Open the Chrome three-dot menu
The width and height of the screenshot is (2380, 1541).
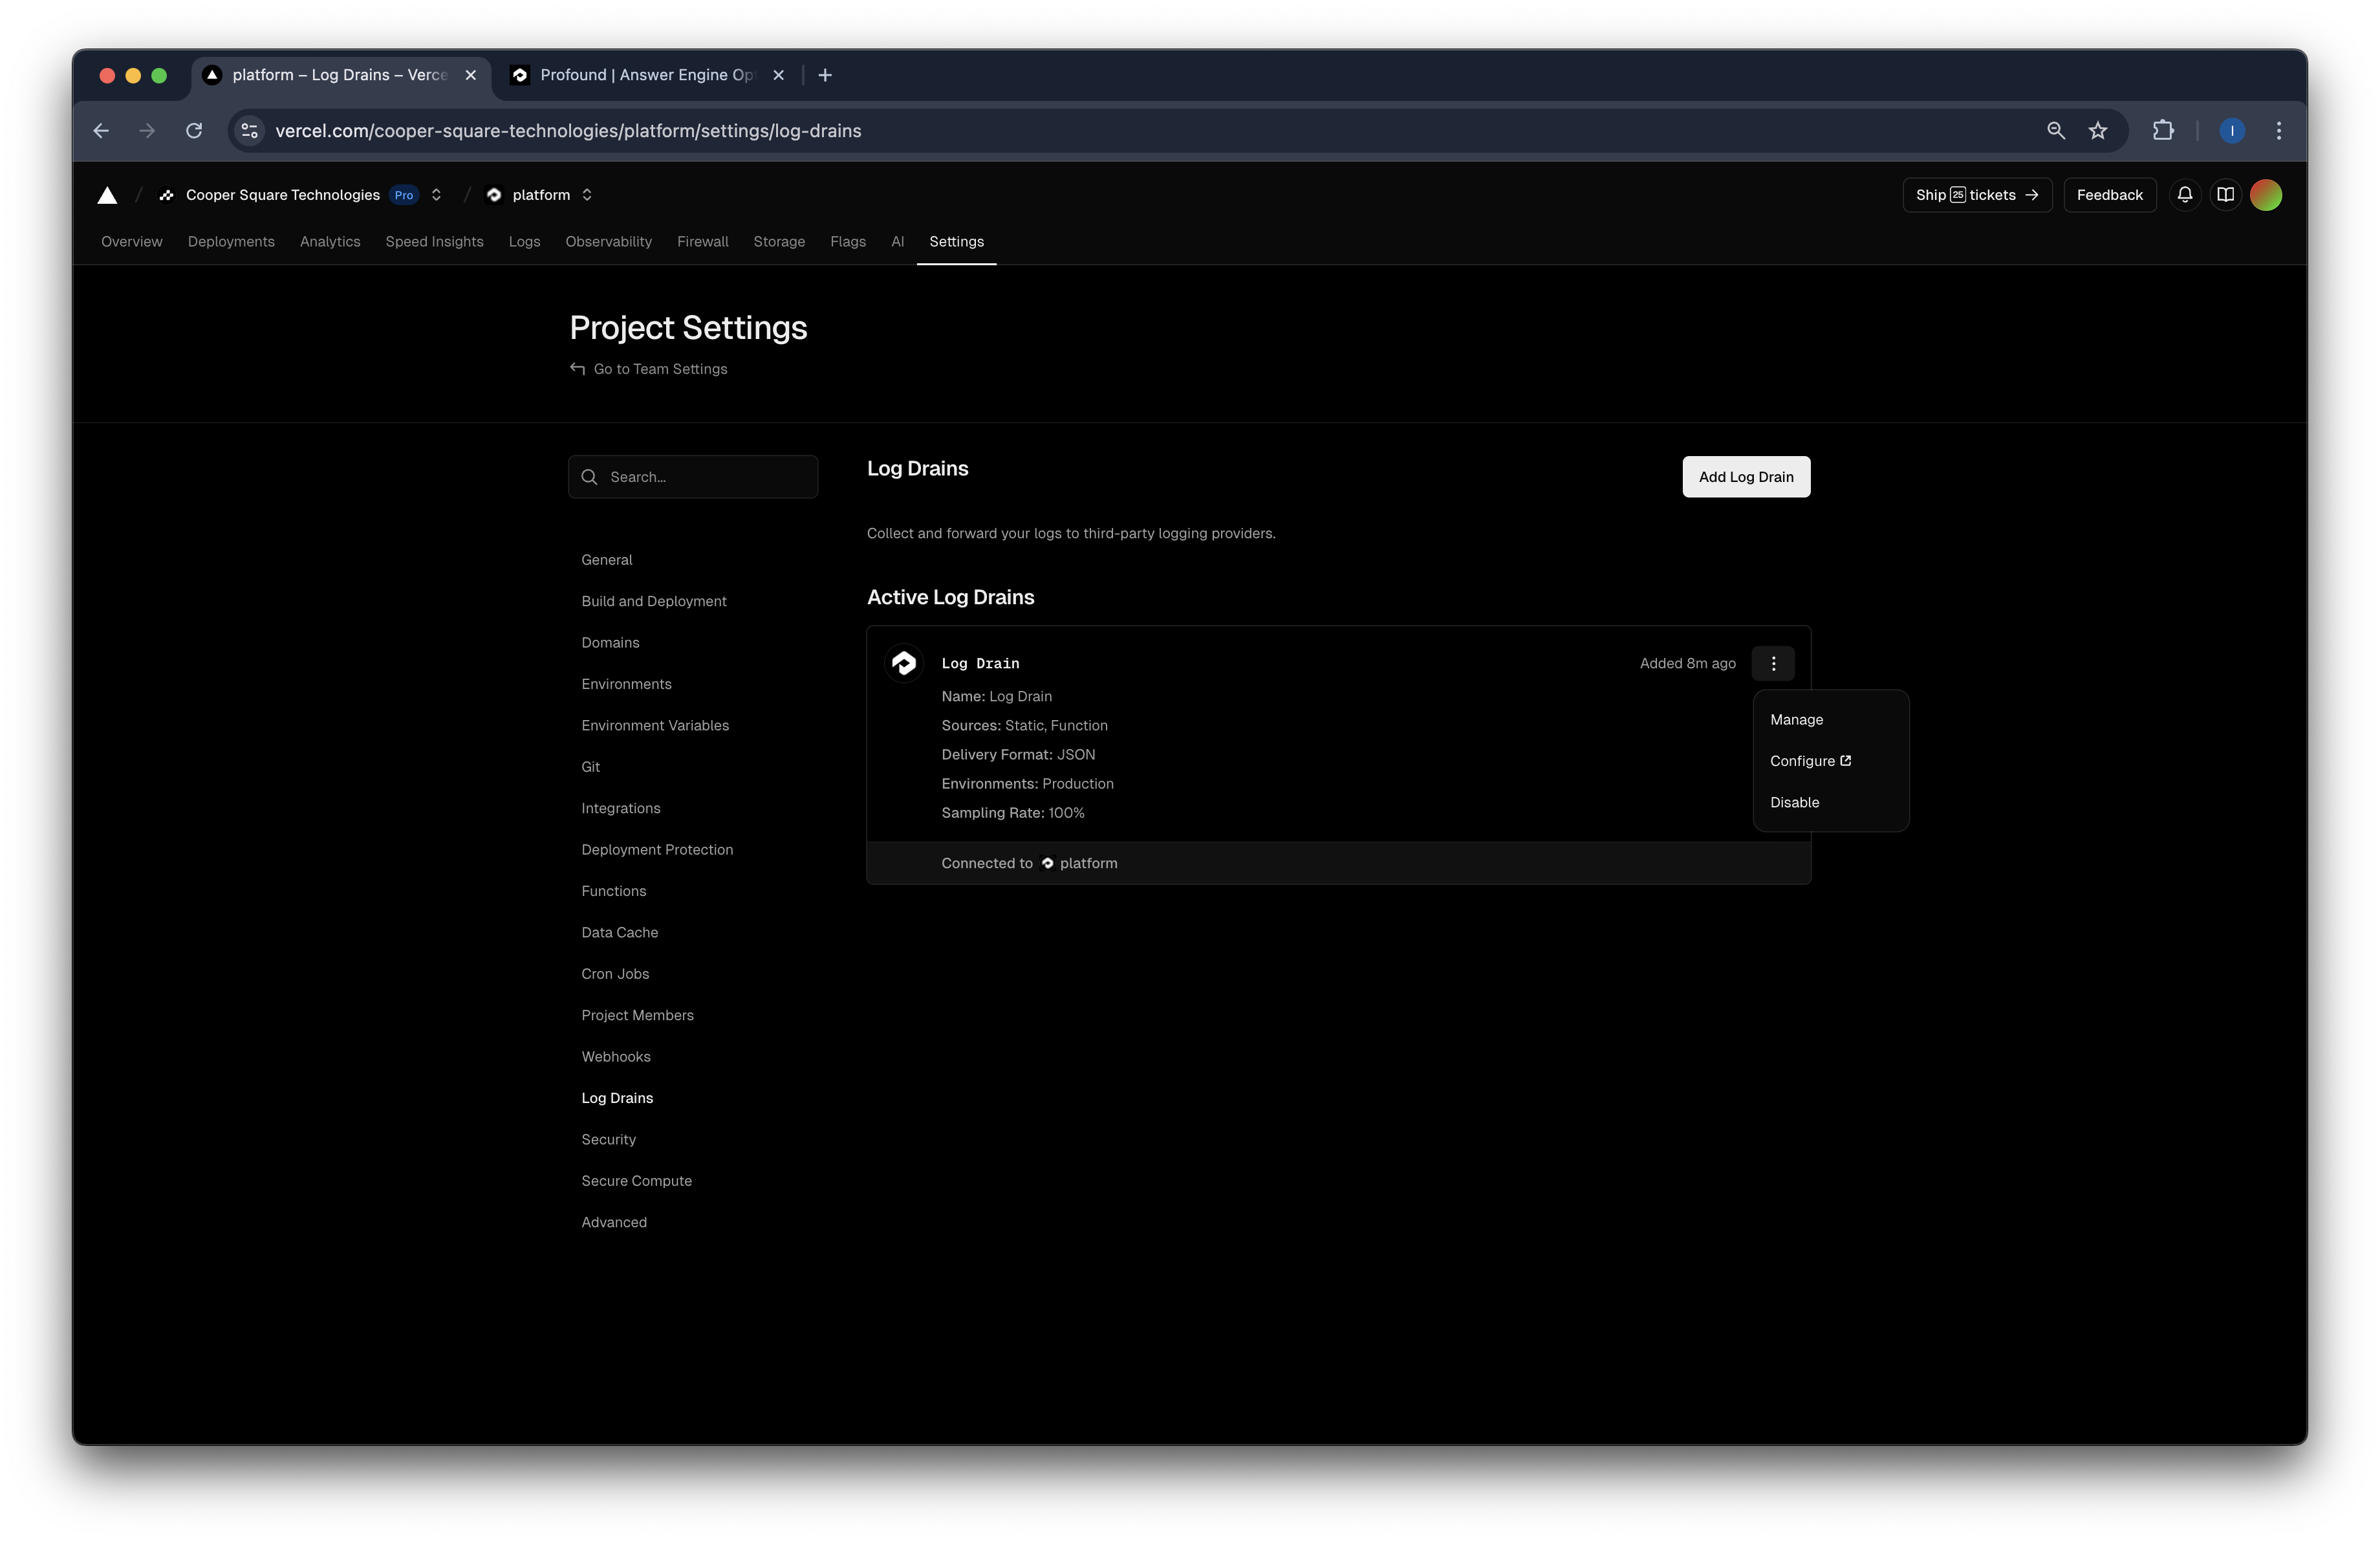tap(2278, 131)
